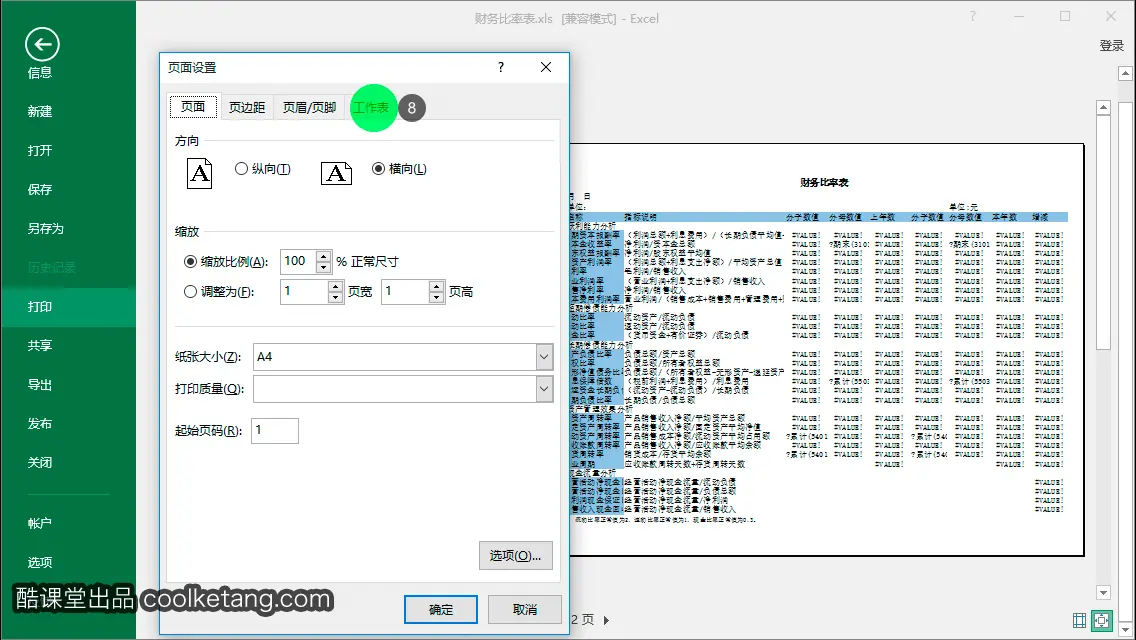Click the Show Margins icon in the preview corner
The width and height of the screenshot is (1136, 640).
1079,620
